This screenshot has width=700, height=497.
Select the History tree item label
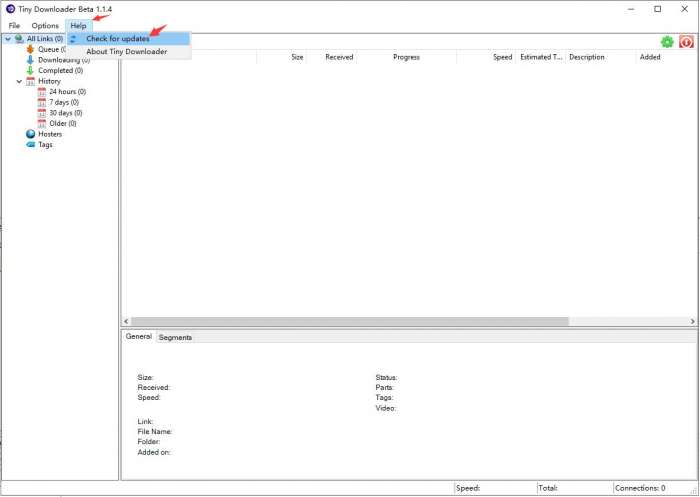point(49,81)
